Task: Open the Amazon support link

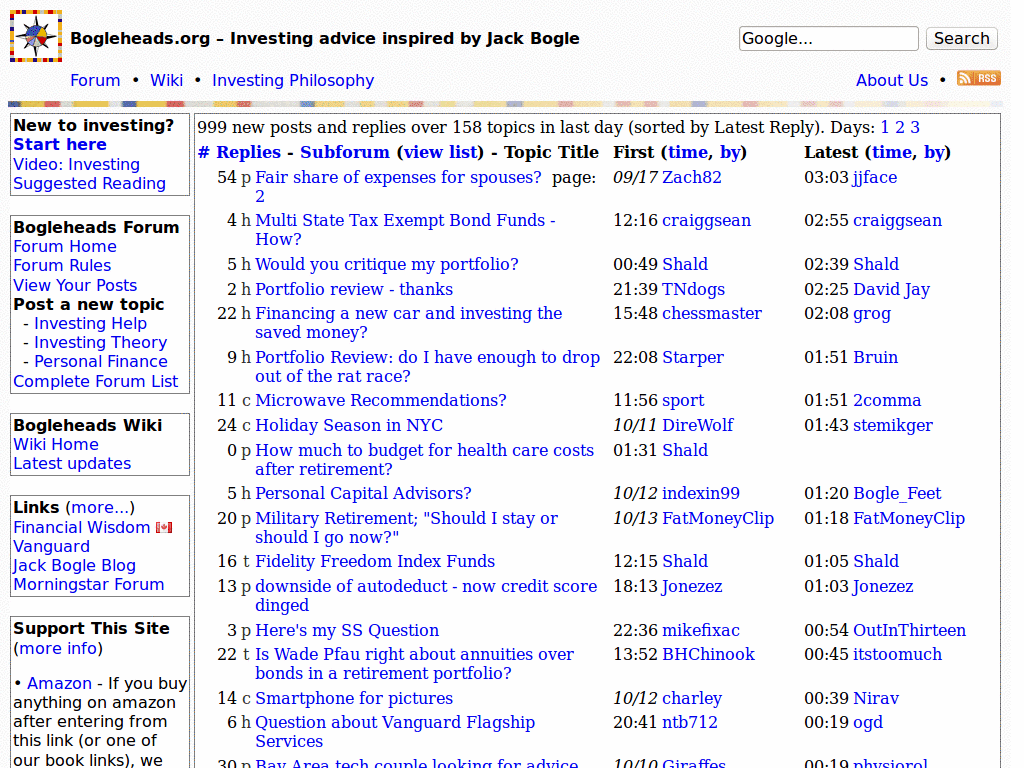Action: pos(59,683)
